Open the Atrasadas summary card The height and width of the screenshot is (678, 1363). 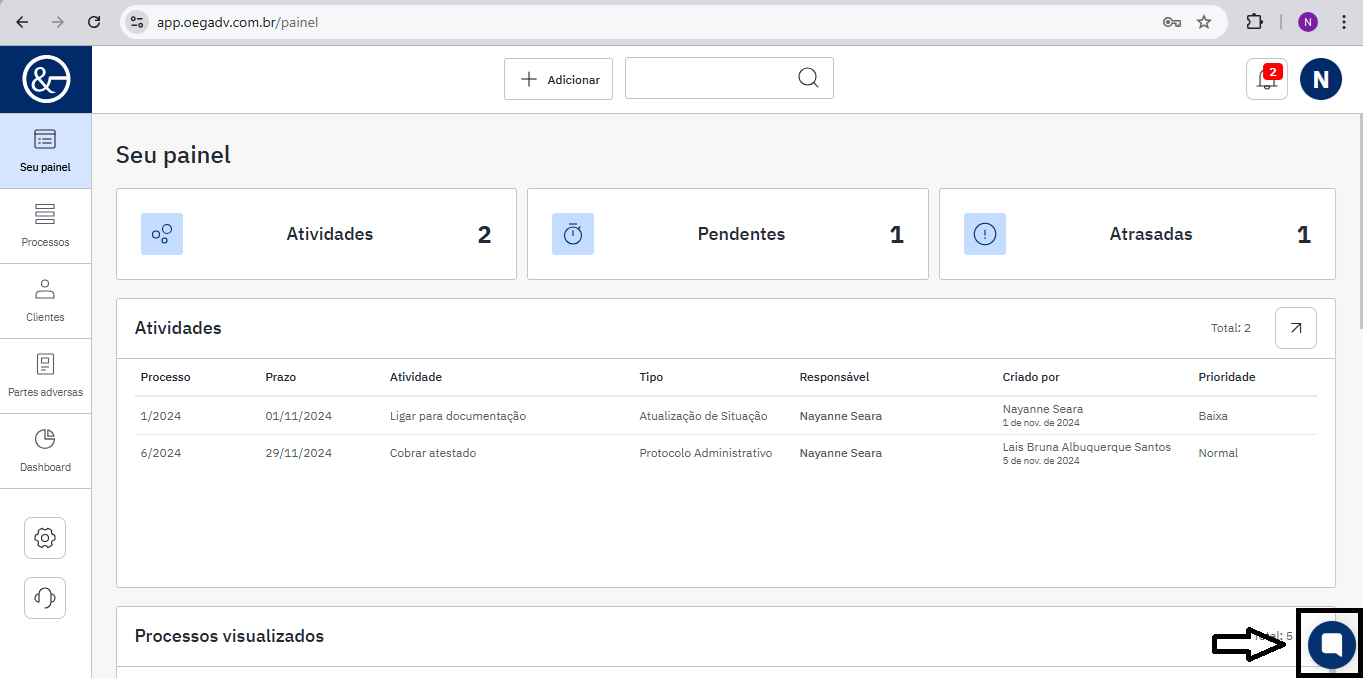tap(1137, 234)
